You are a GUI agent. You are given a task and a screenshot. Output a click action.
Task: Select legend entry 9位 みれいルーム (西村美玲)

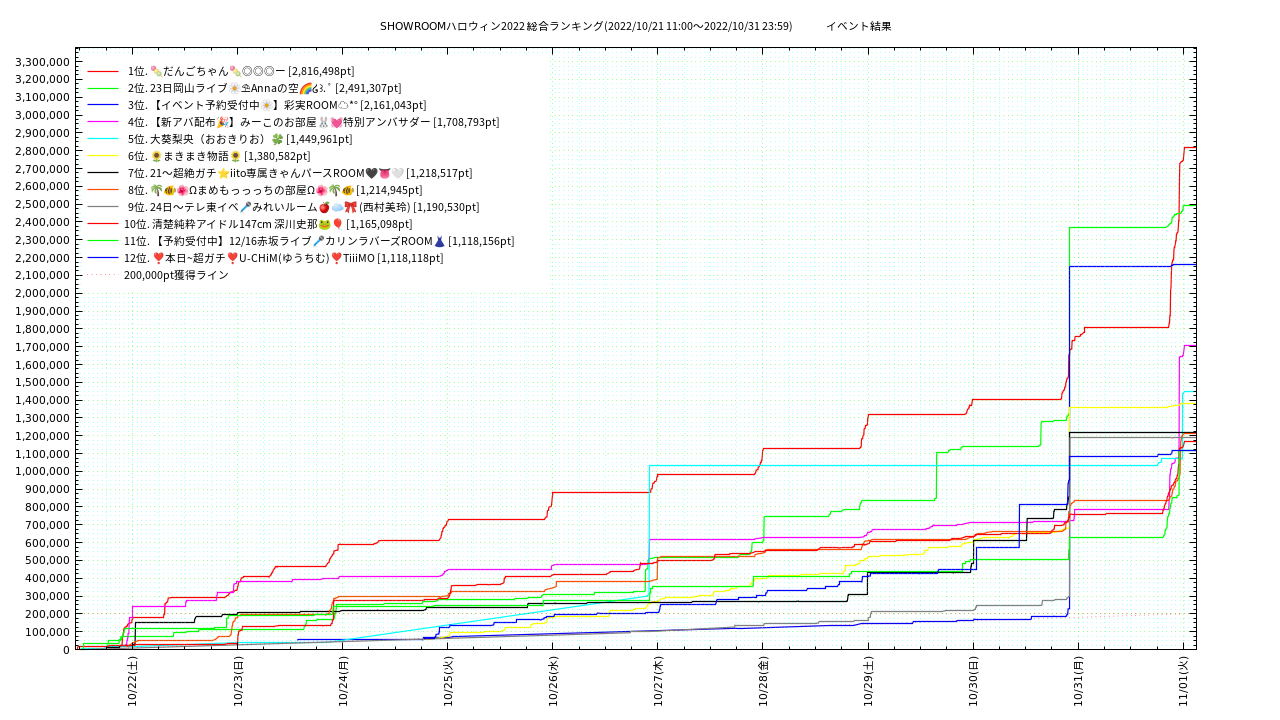(x=304, y=207)
